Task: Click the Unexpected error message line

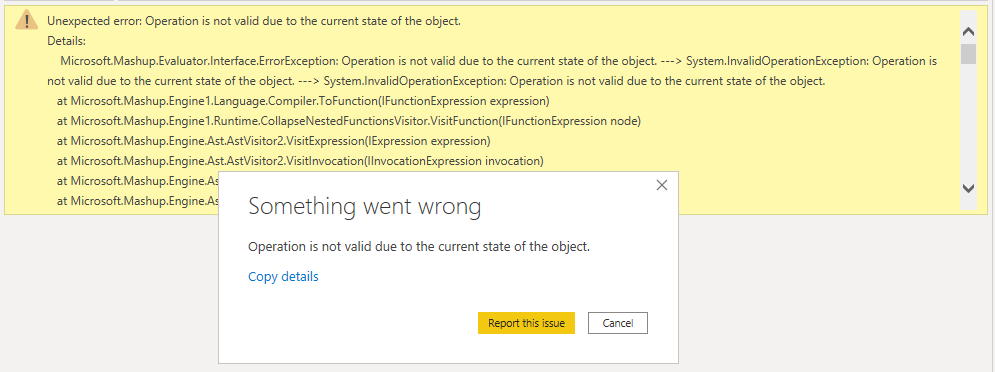Action: [254, 21]
